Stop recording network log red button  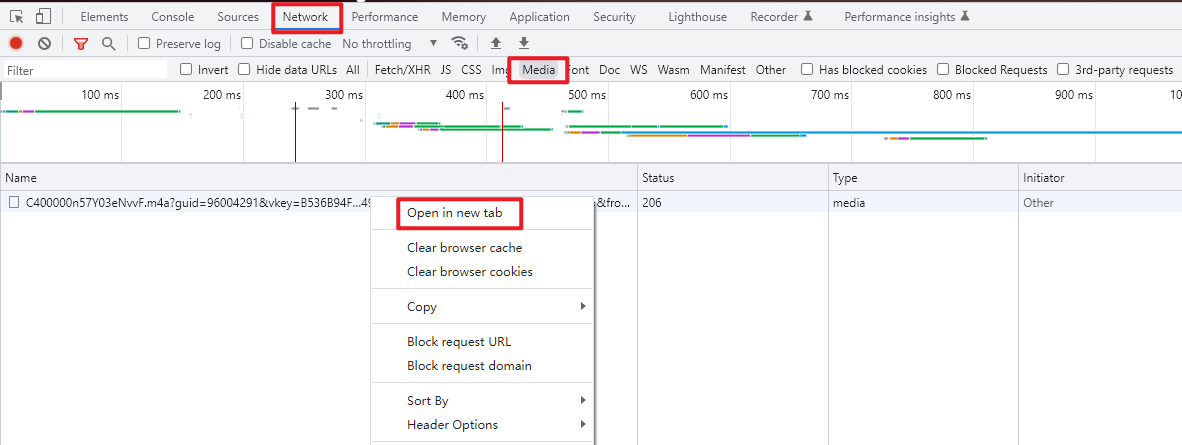click(x=16, y=44)
